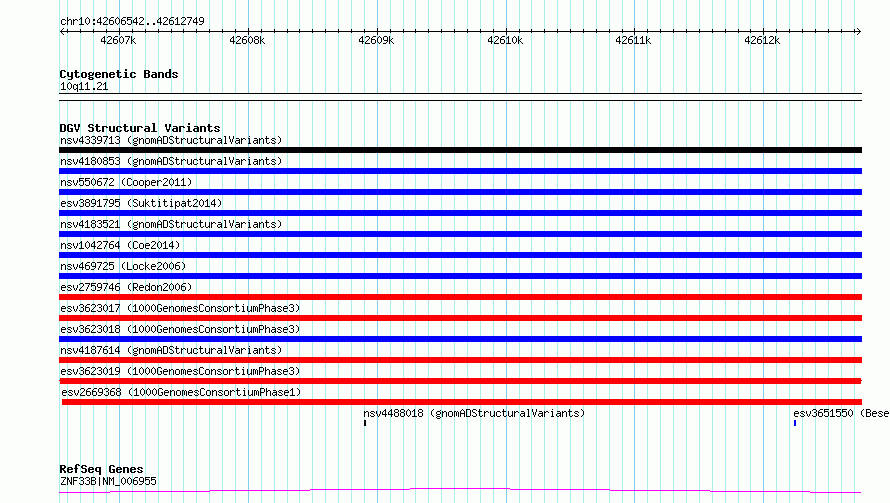This screenshot has height=503, width=890.
Task: Click small marker under nsv4488018
Action: tap(365, 423)
